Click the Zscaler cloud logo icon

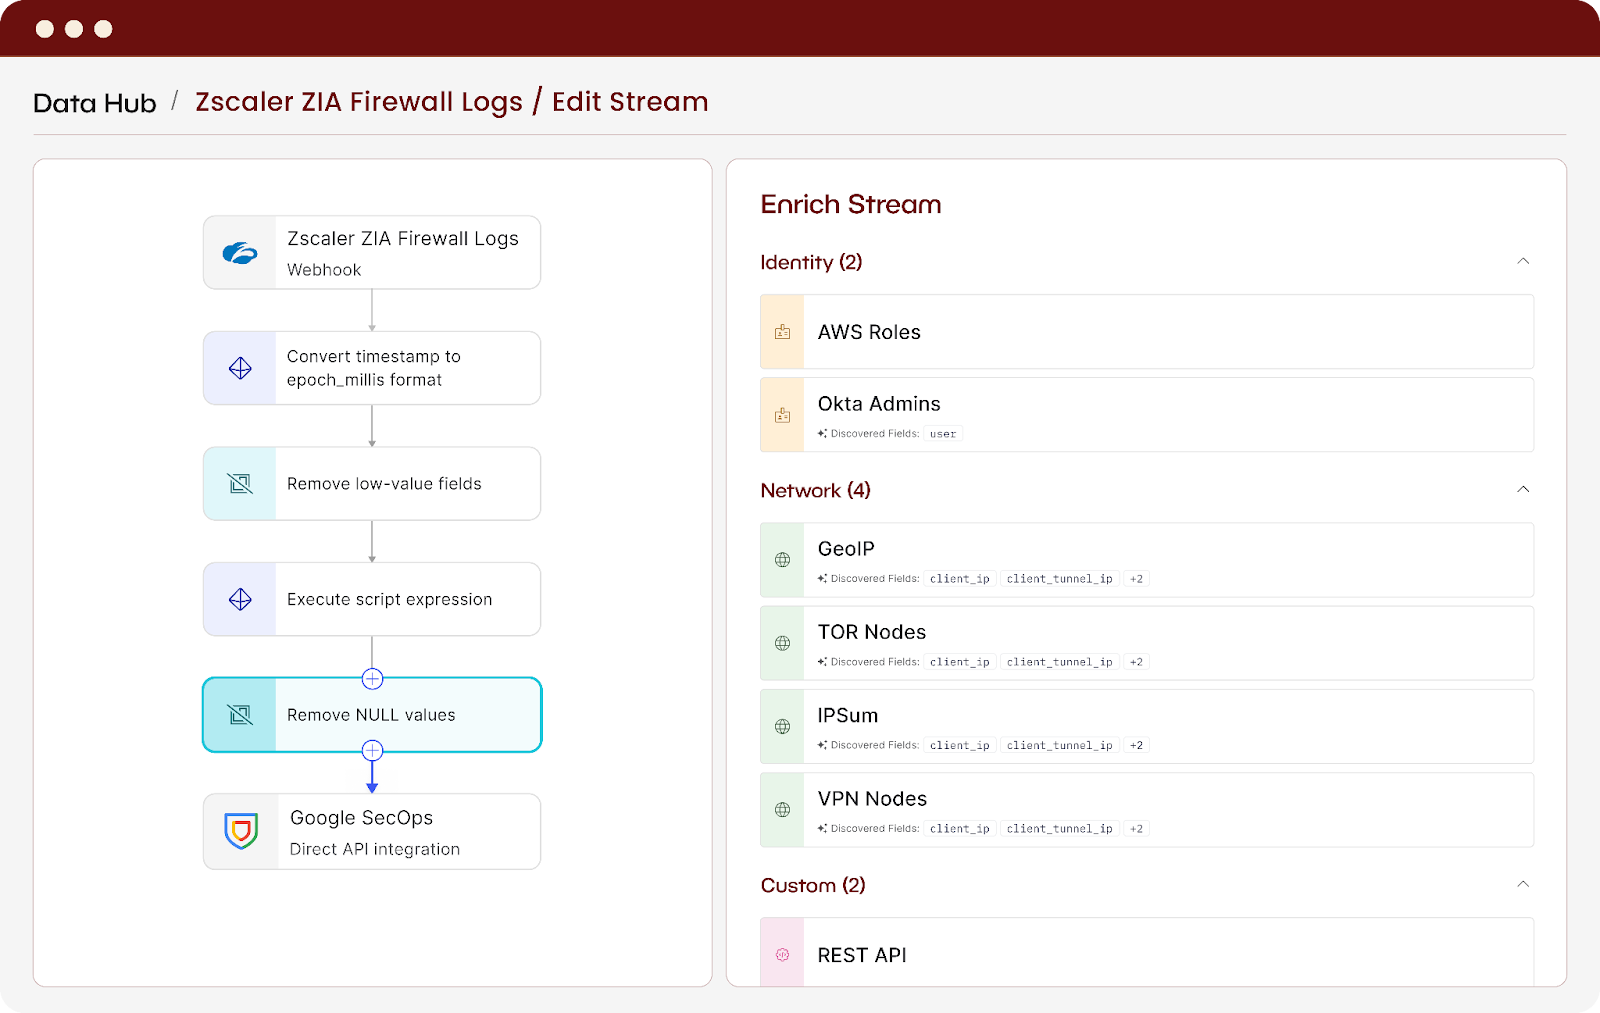240,253
